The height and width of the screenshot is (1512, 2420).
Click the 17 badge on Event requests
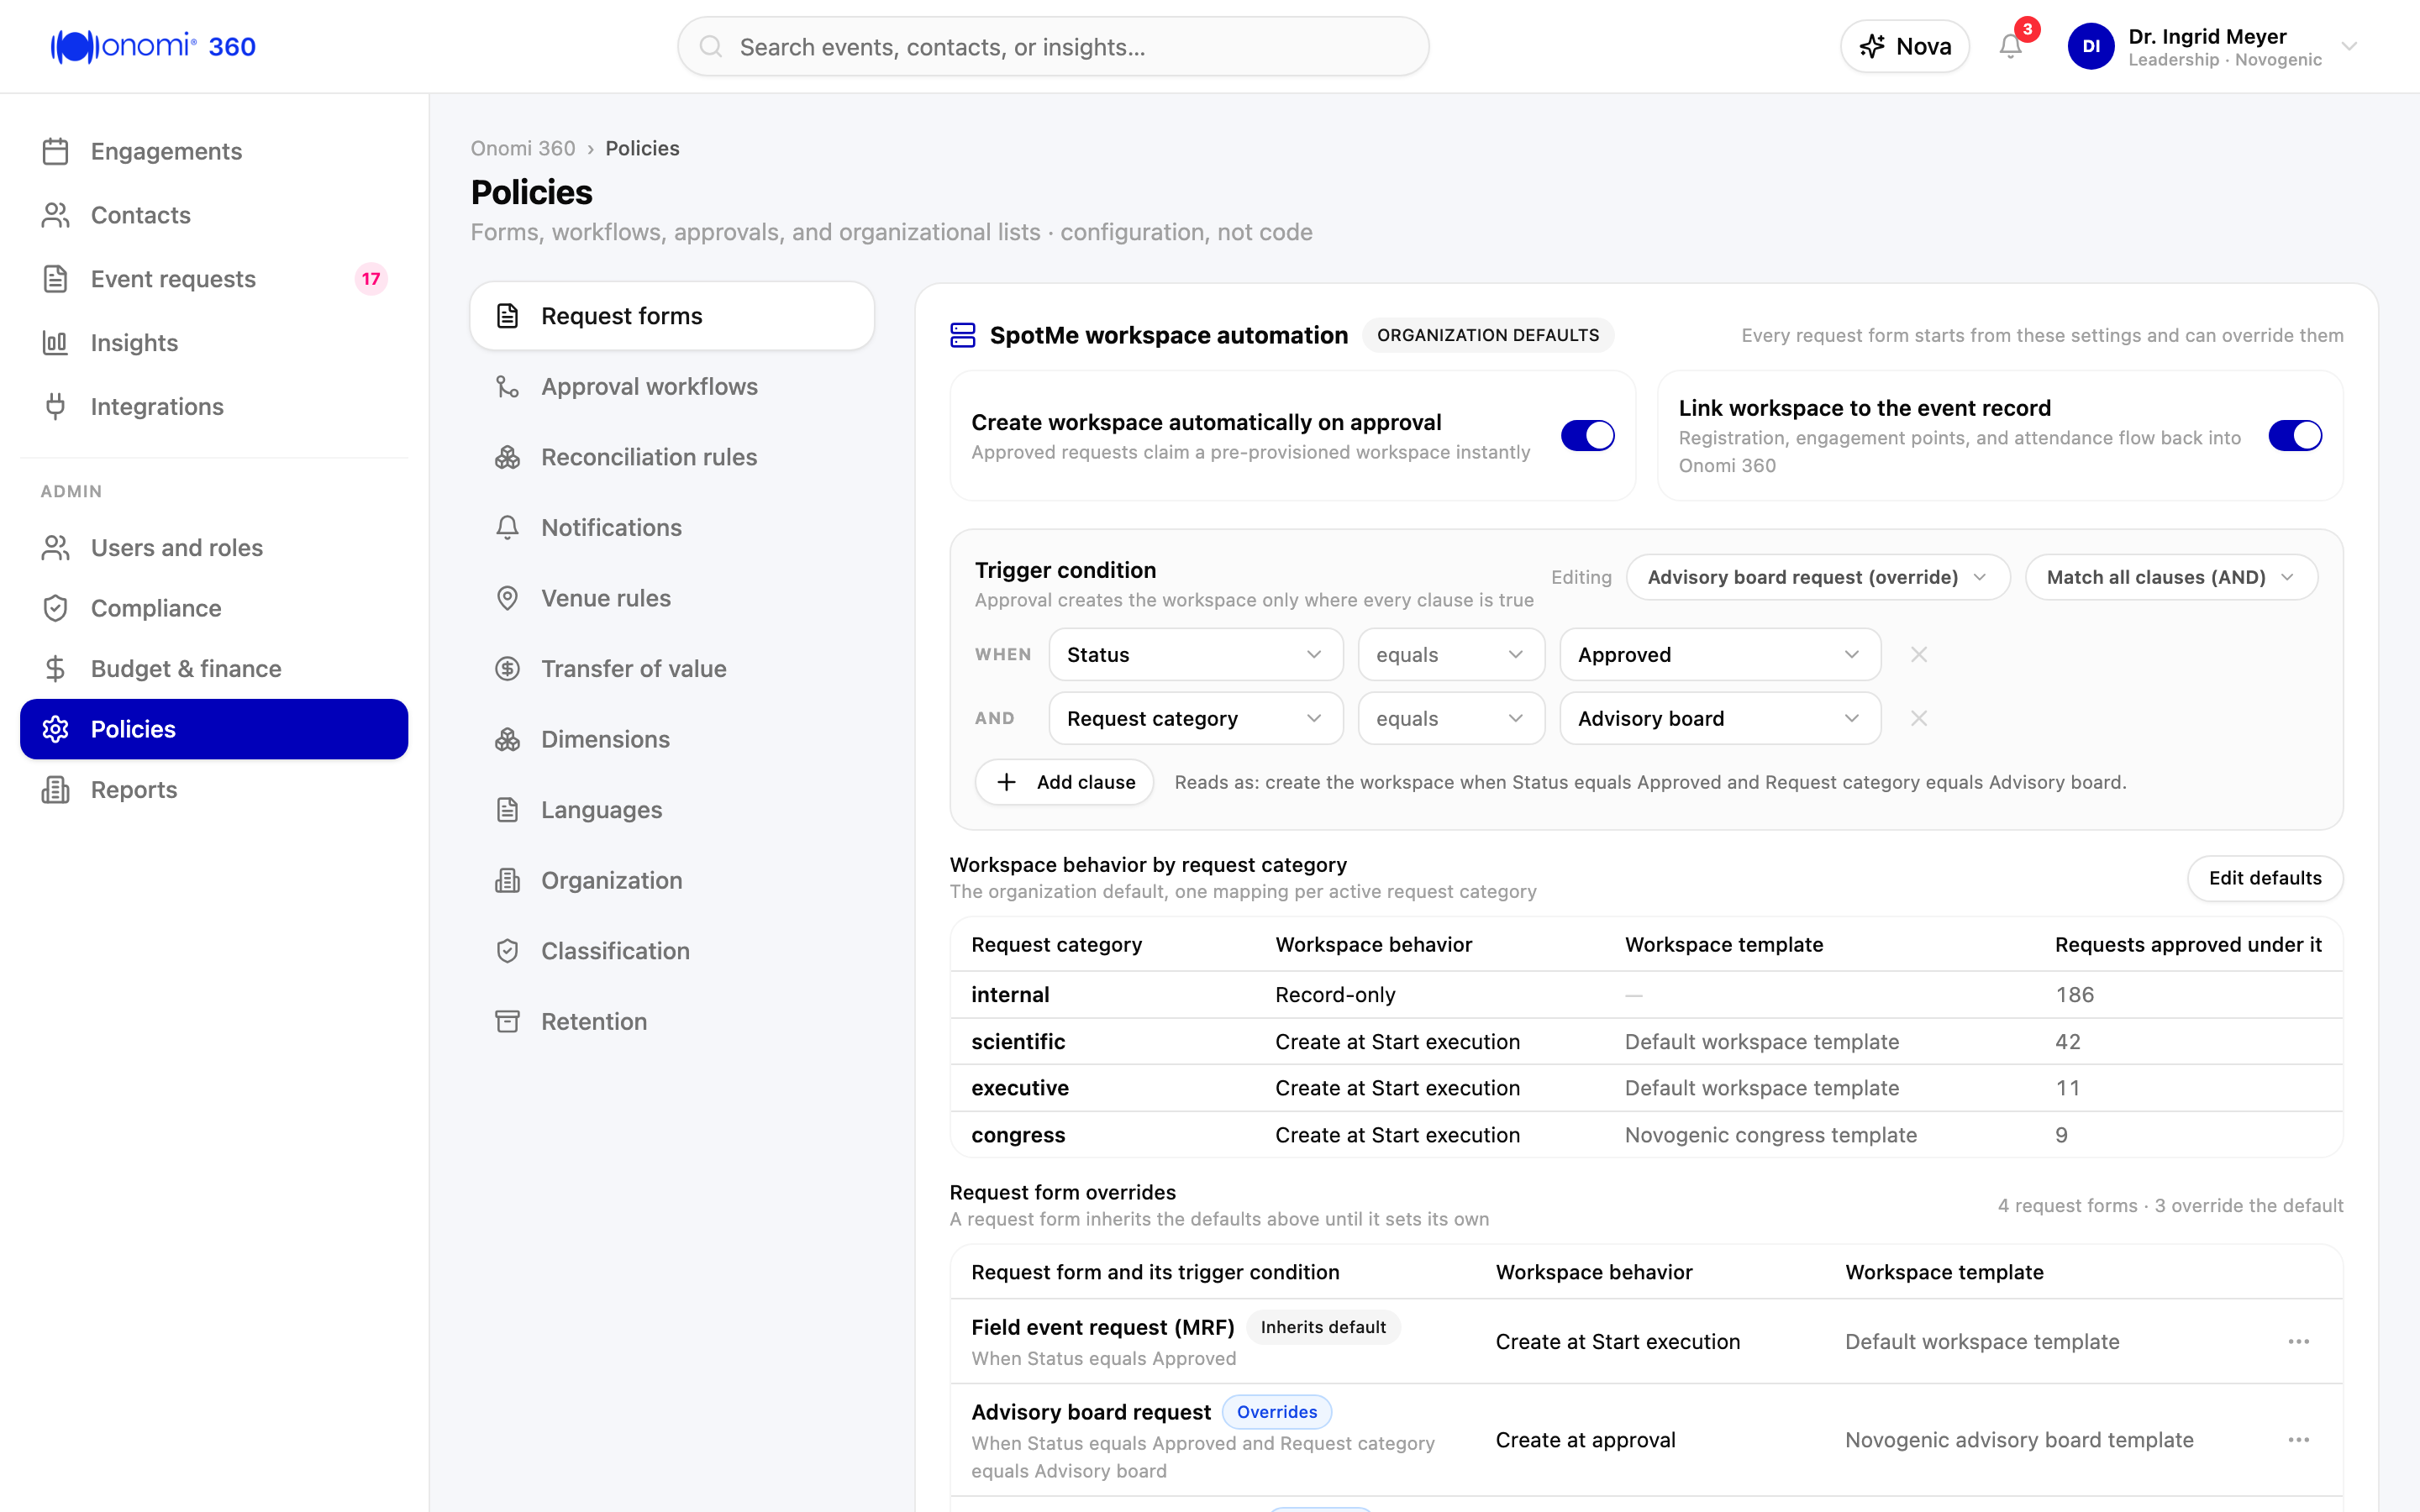pos(371,279)
